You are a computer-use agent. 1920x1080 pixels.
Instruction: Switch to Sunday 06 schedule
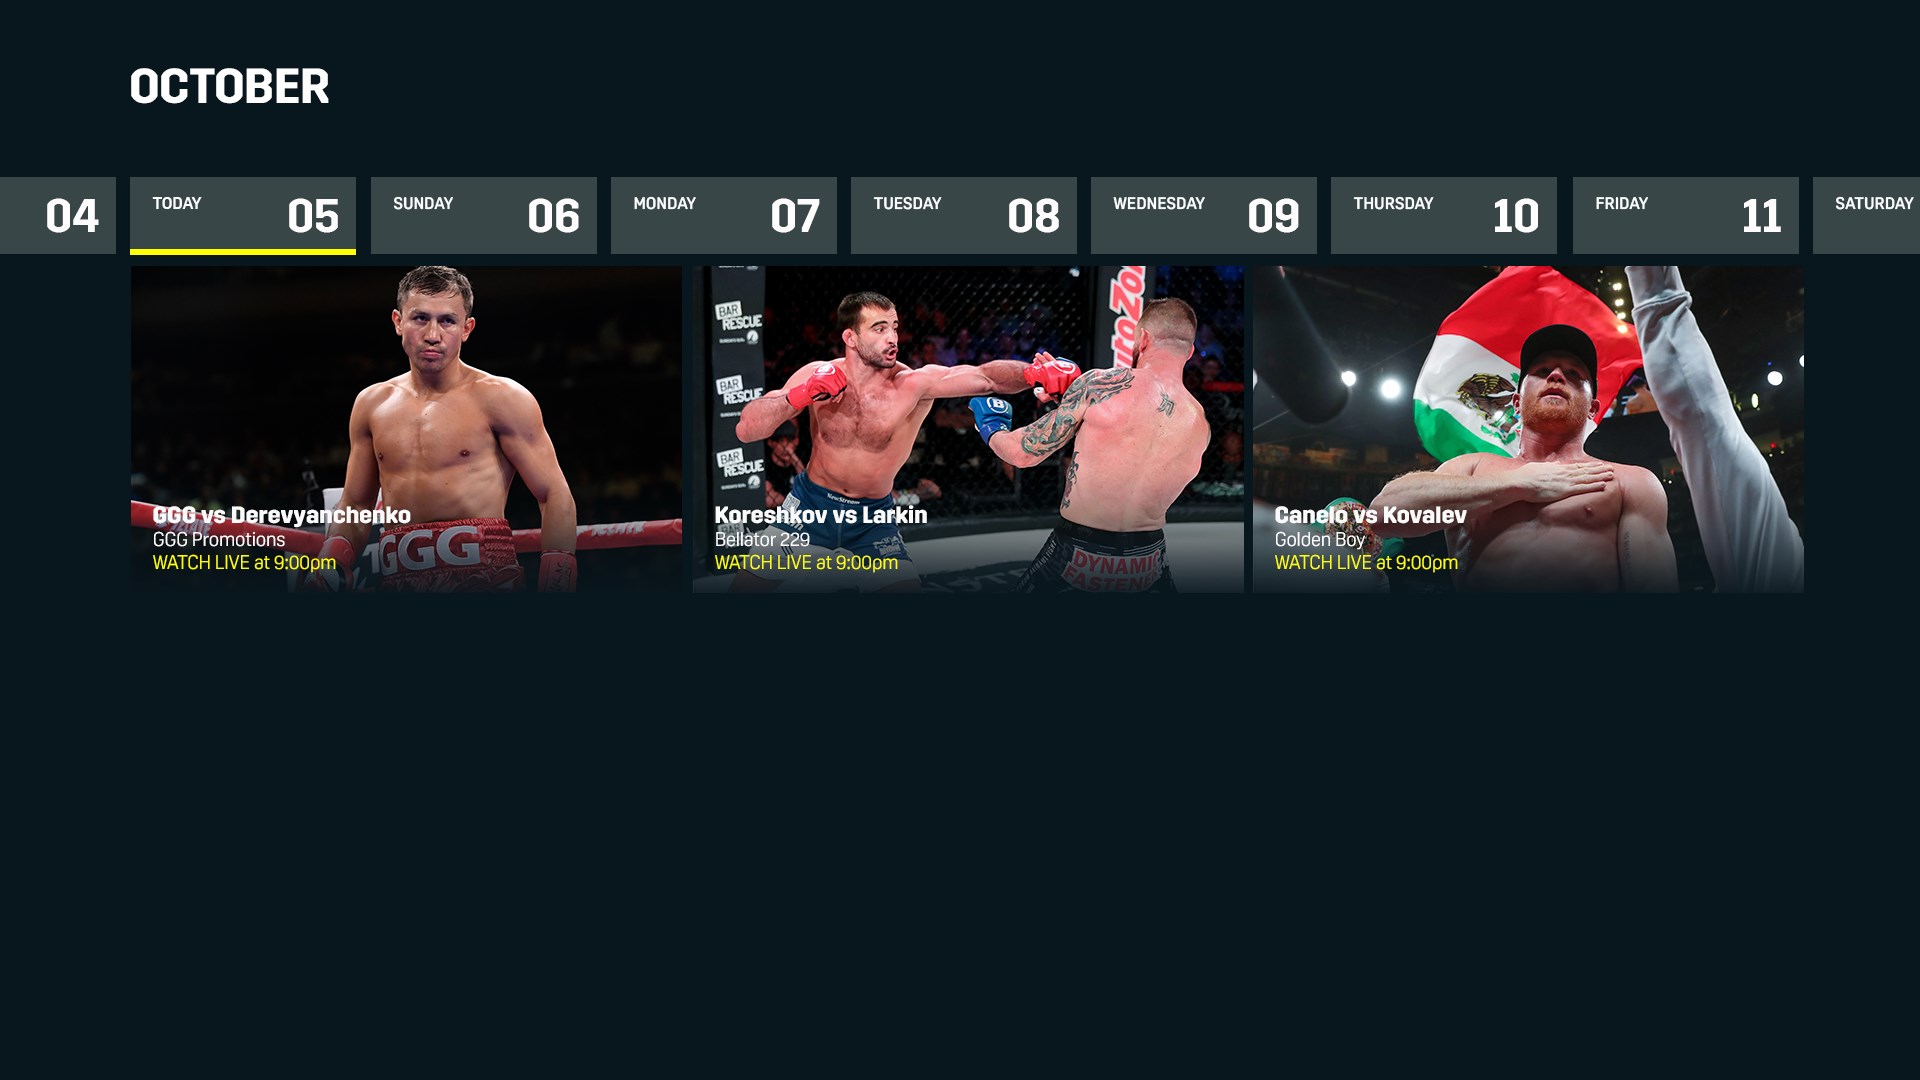pos(484,215)
